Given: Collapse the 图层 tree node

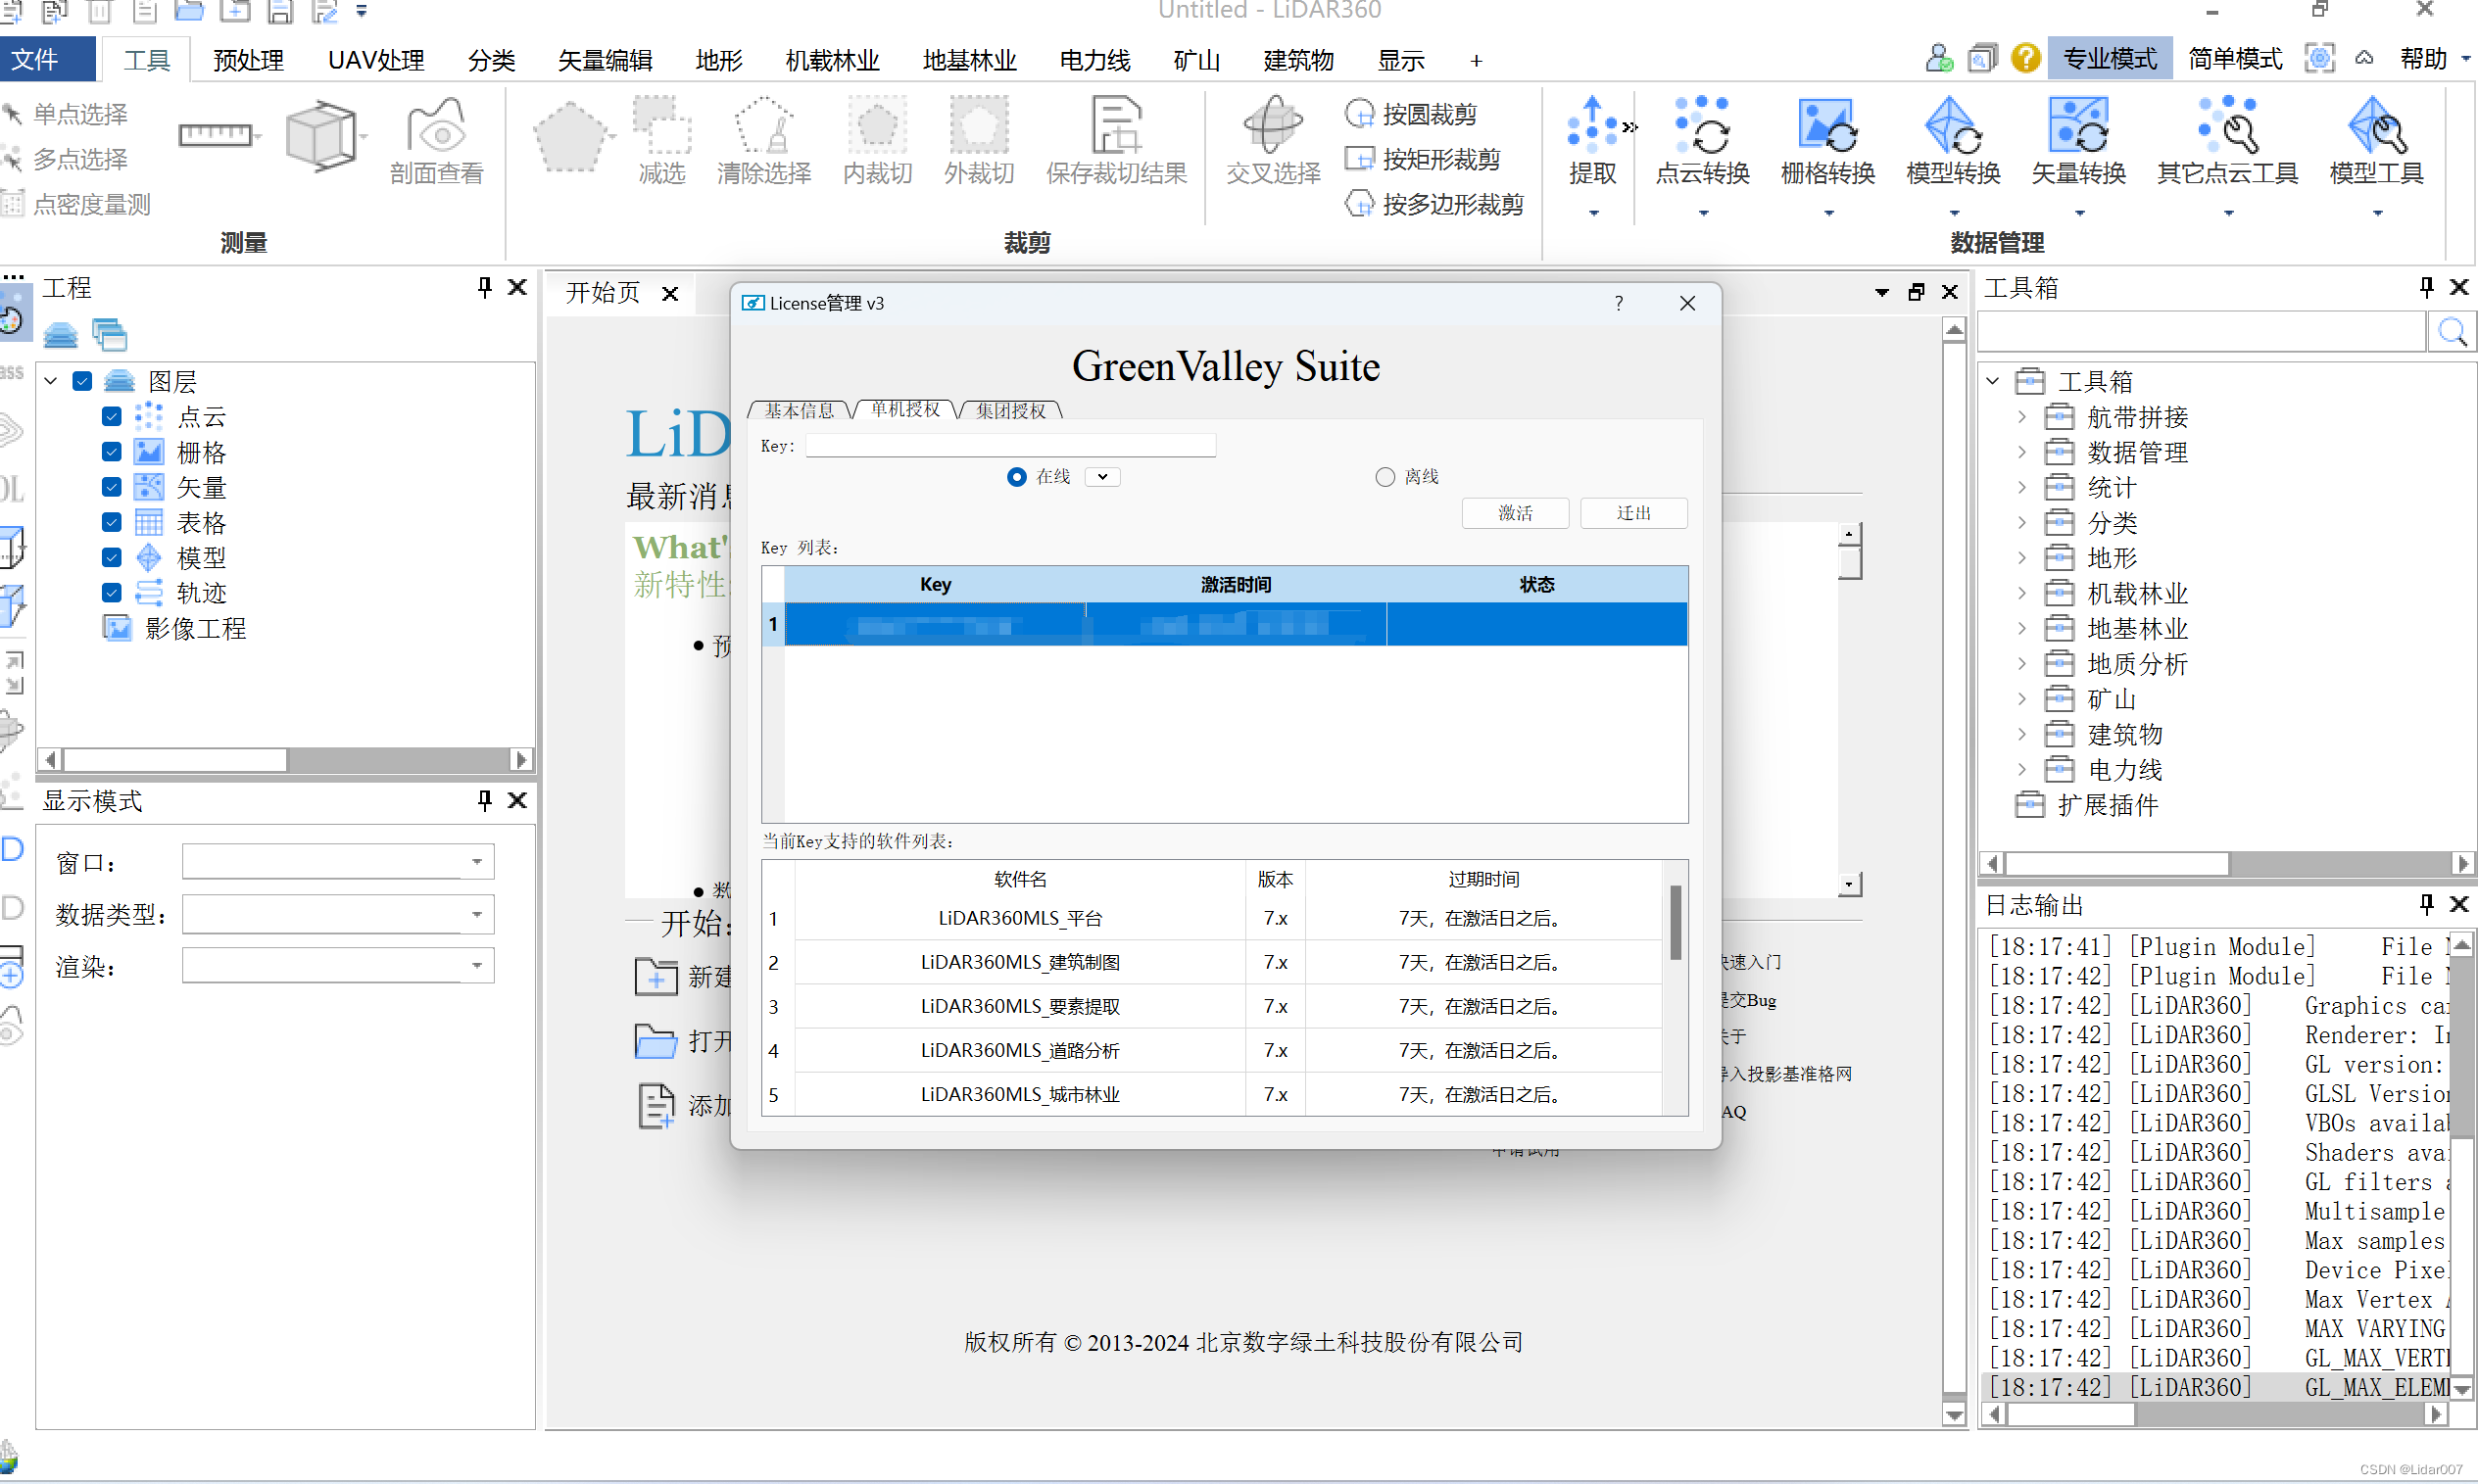Looking at the screenshot, I should [x=51, y=381].
